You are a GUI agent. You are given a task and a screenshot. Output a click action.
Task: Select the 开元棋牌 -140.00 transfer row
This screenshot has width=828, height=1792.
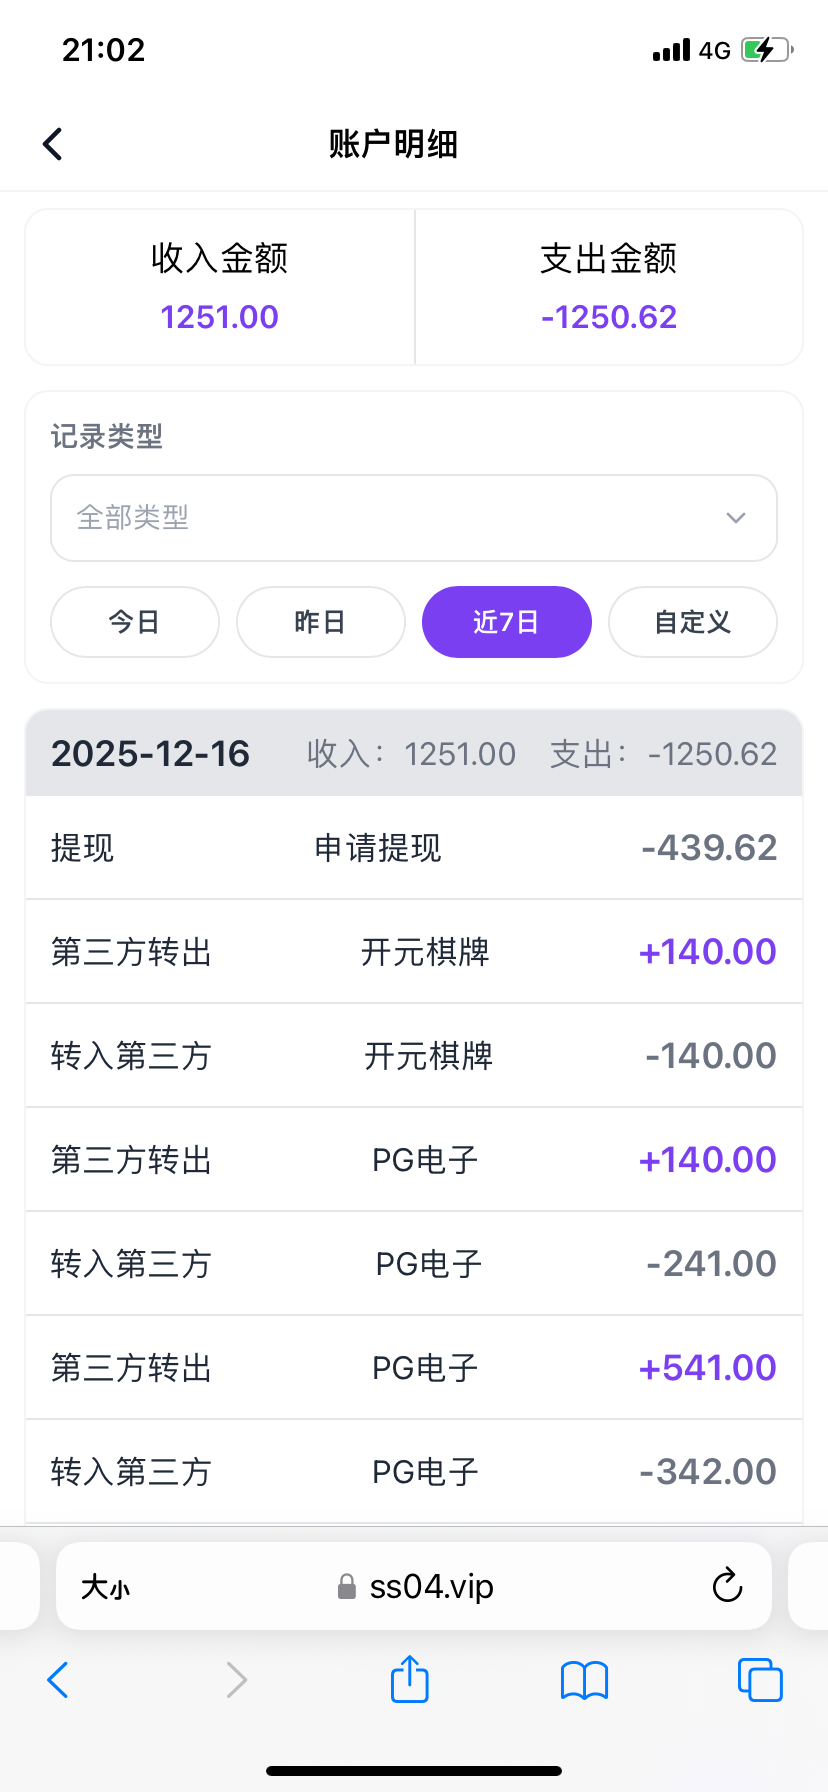414,1056
